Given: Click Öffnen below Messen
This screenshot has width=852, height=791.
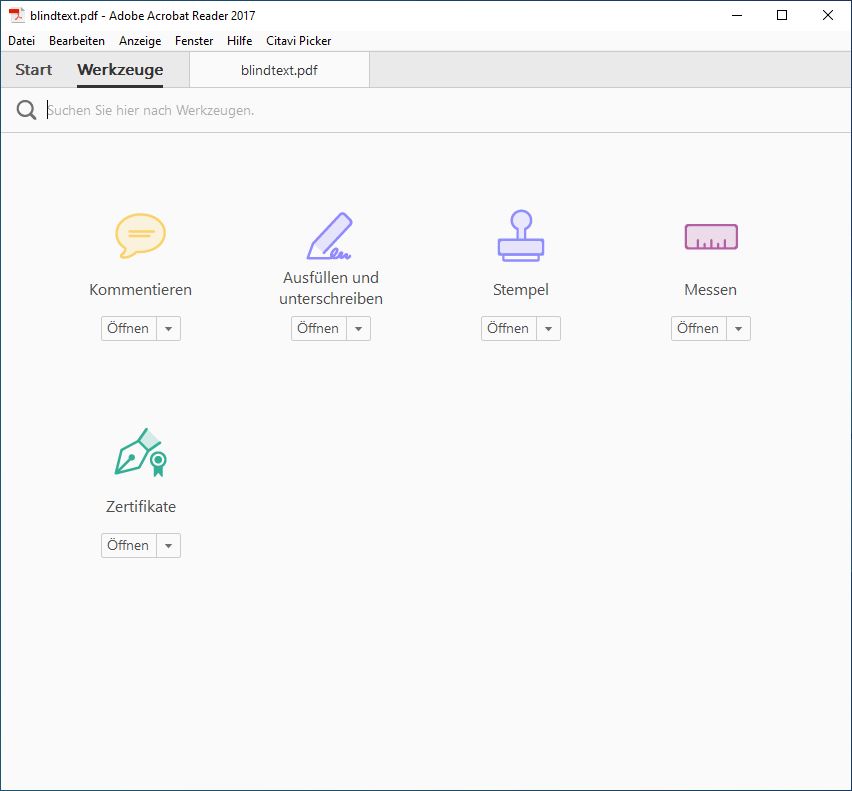Looking at the screenshot, I should point(699,329).
